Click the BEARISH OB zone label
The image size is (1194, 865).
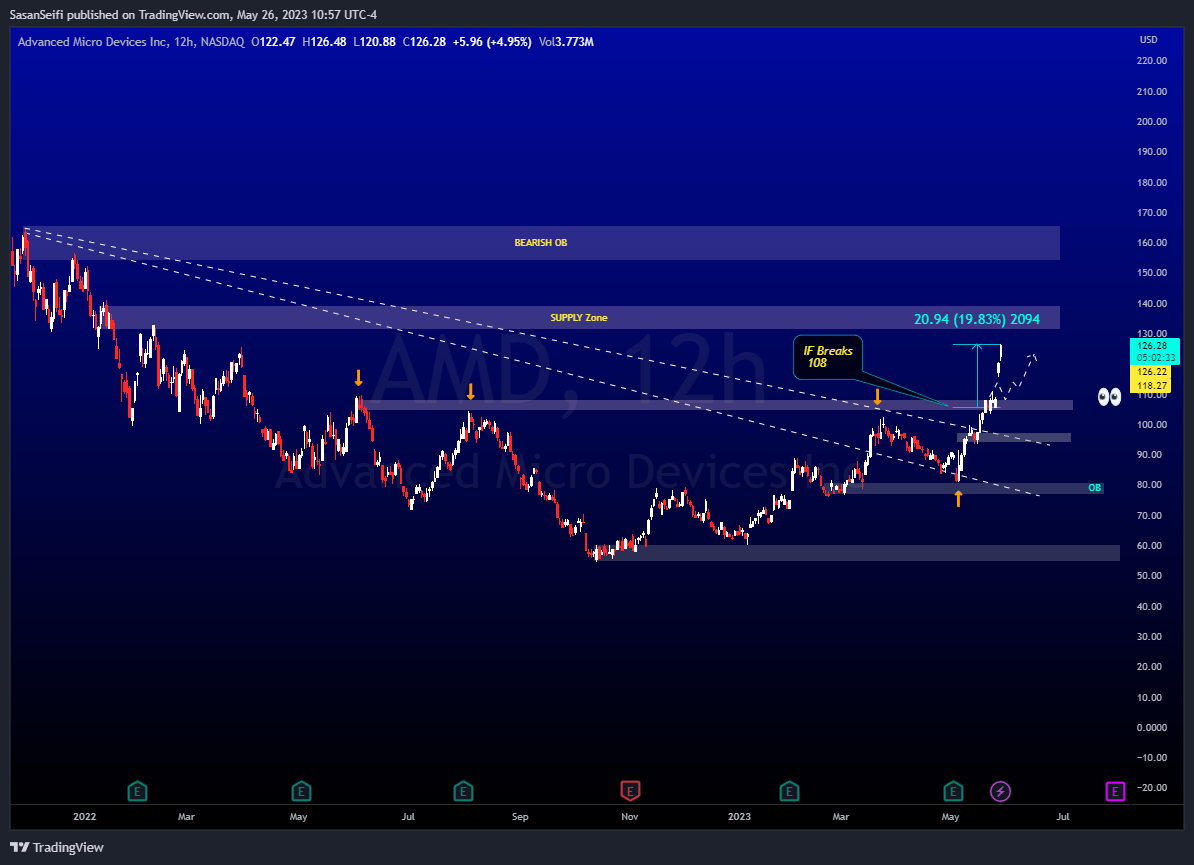coord(541,243)
